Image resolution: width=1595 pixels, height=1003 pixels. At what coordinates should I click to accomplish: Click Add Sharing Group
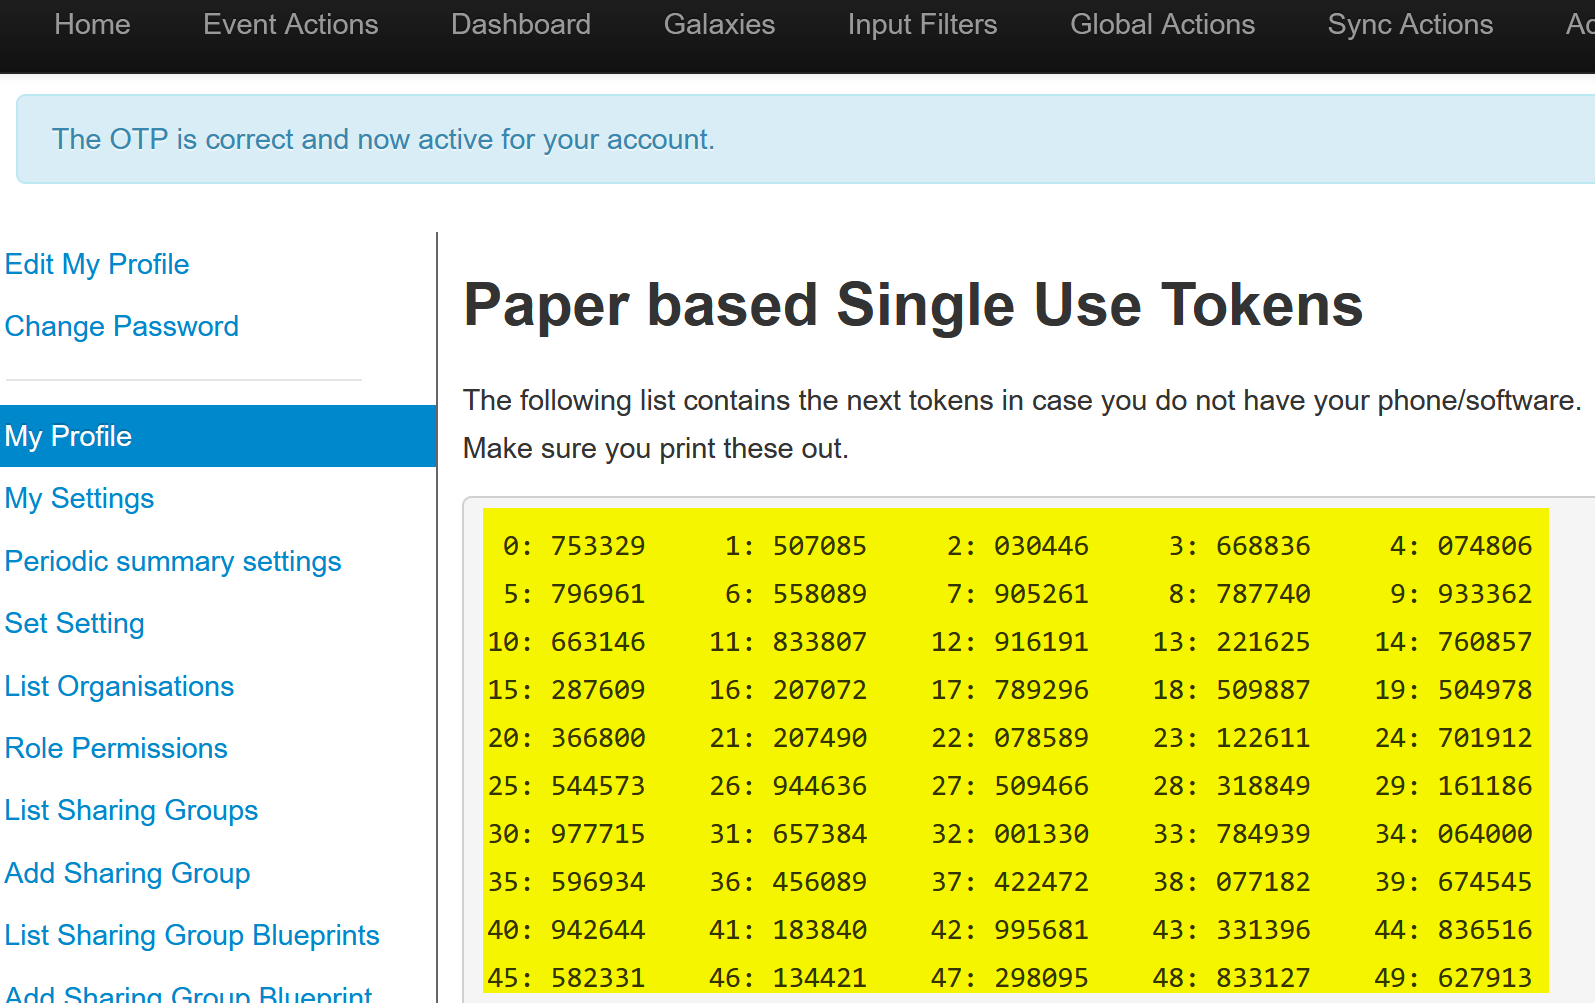(127, 873)
